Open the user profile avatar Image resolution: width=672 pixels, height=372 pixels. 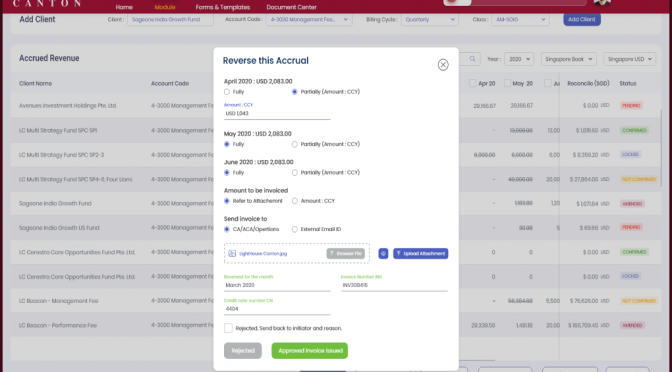602,2
